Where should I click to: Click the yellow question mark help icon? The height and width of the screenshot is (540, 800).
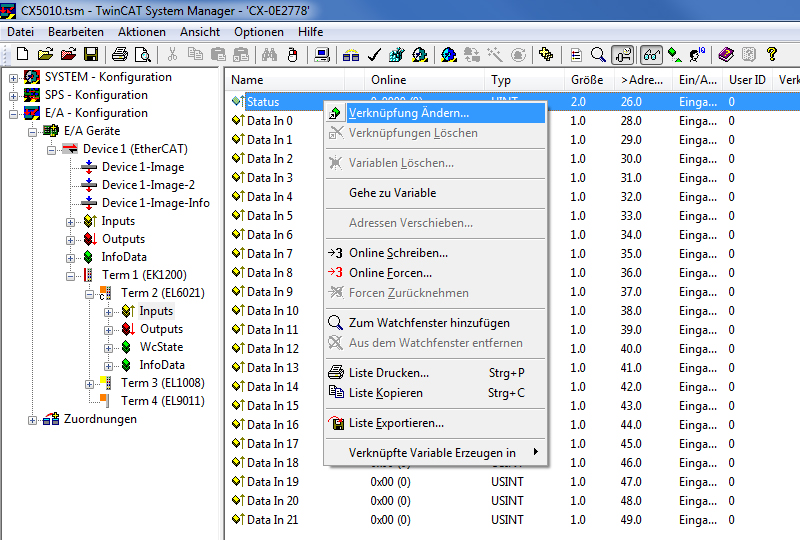tap(771, 54)
